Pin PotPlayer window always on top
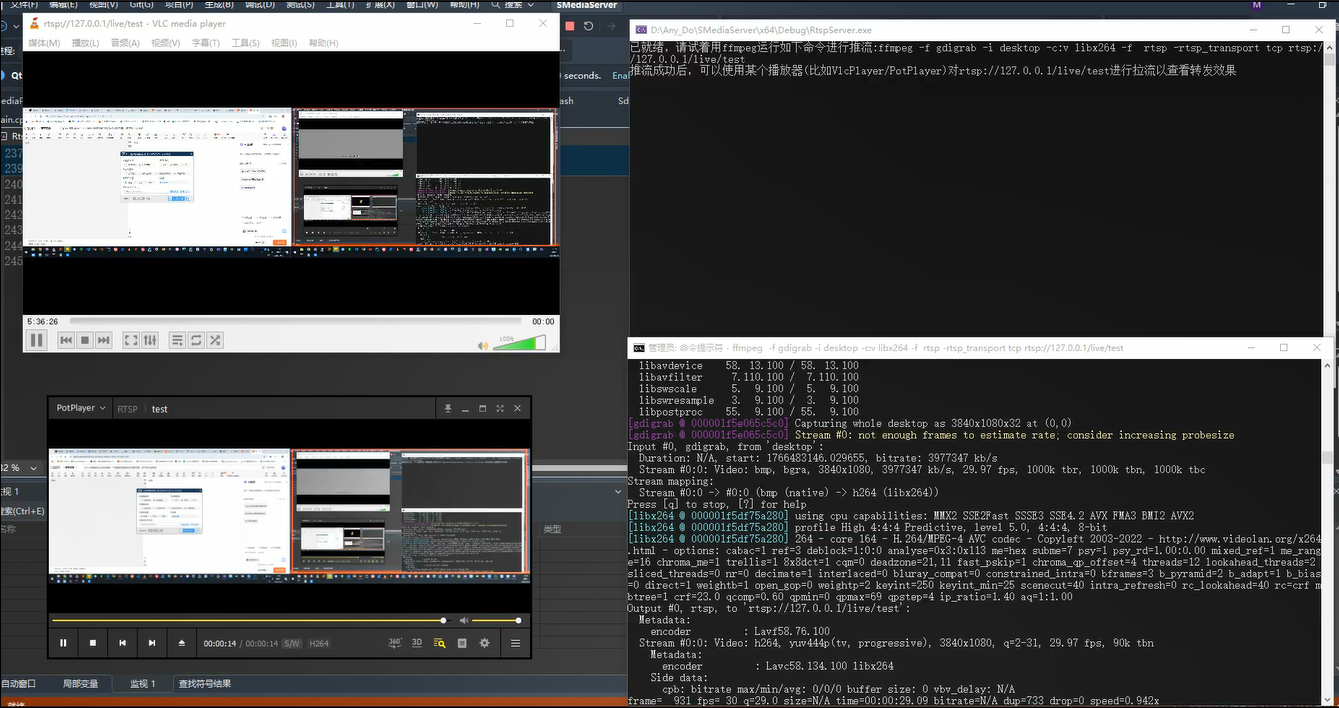 tap(448, 408)
